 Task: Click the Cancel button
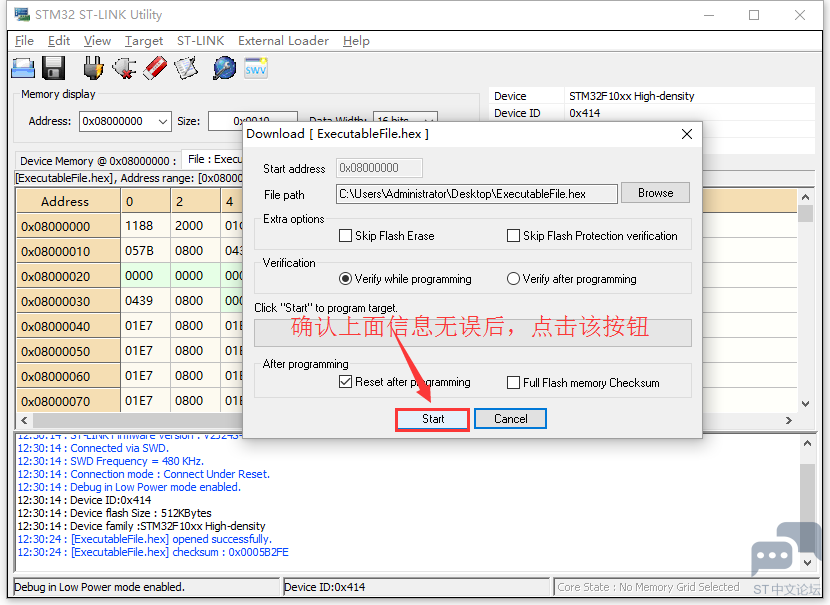pyautogui.click(x=510, y=419)
